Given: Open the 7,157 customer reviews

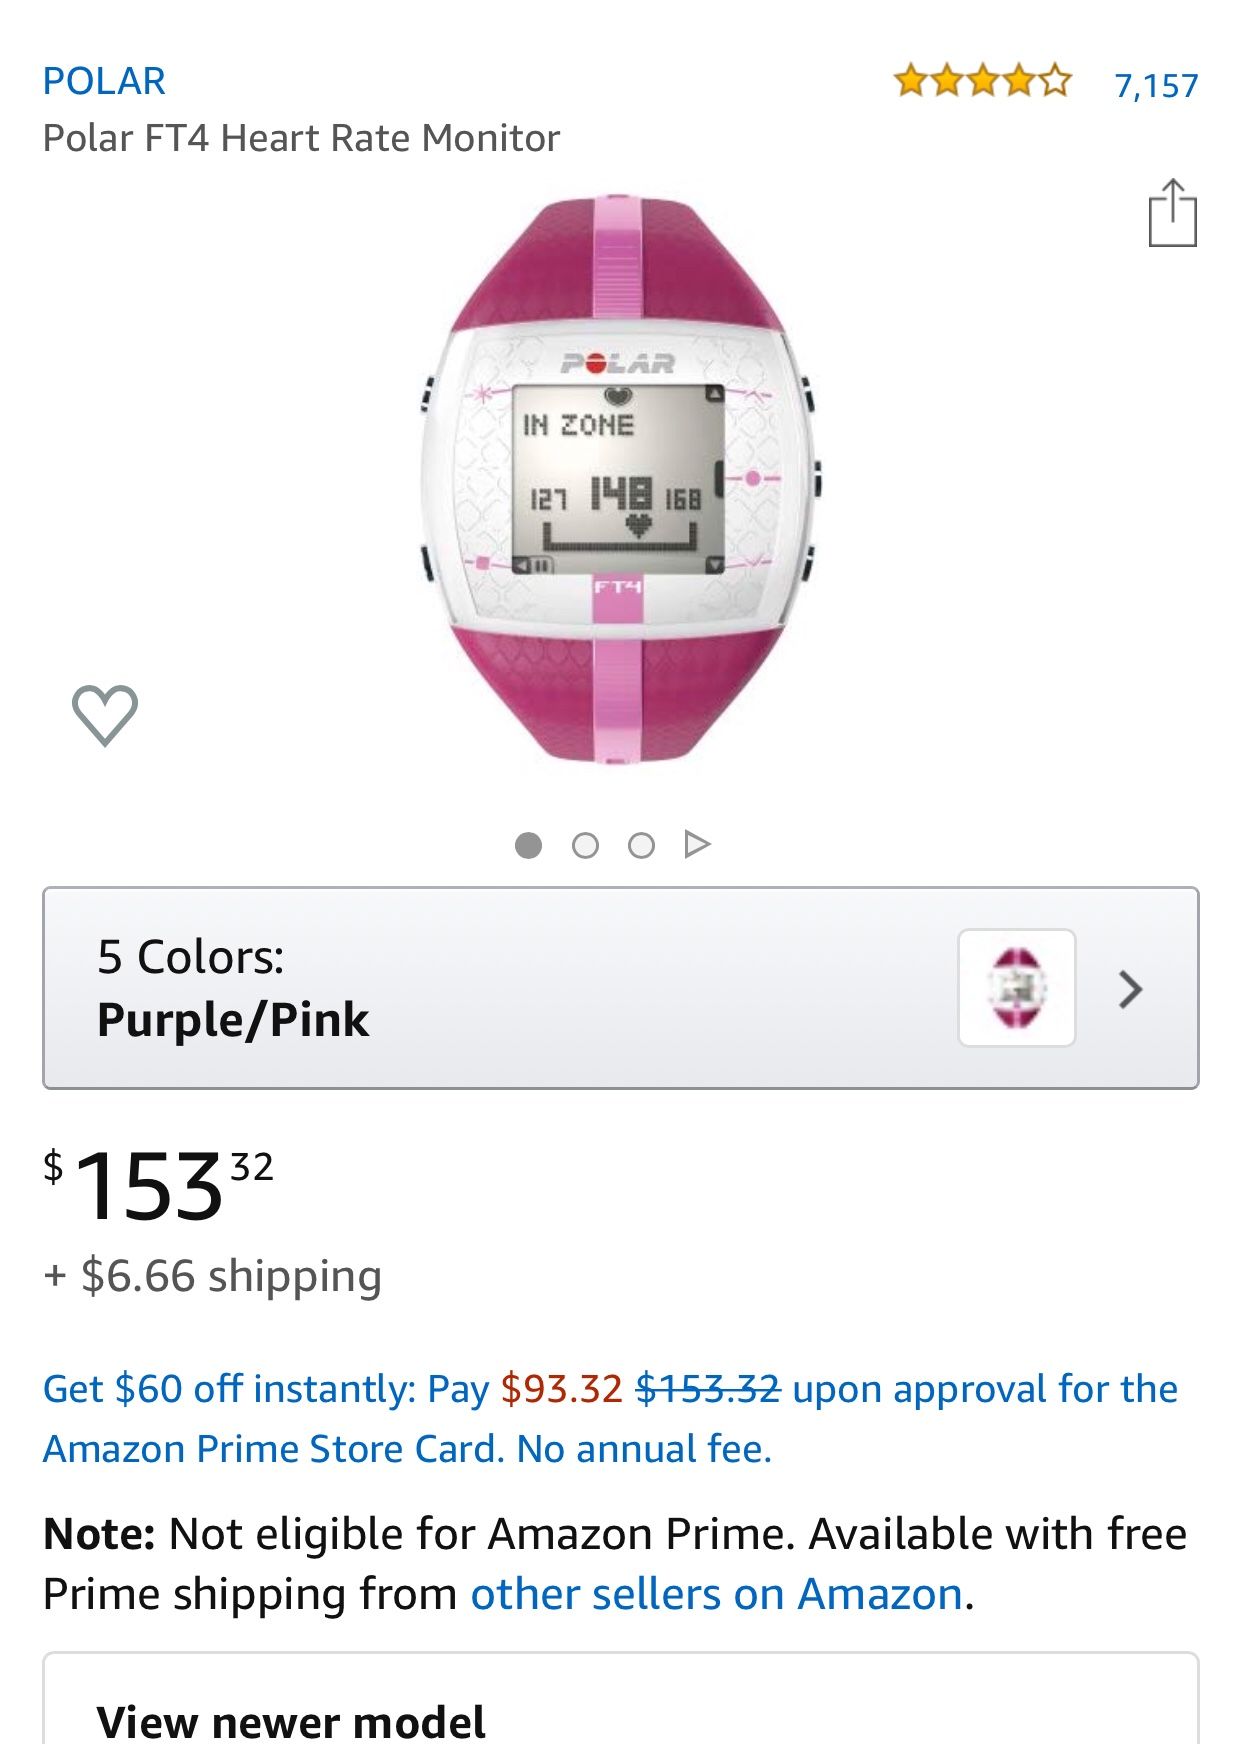Looking at the screenshot, I should tap(1156, 86).
